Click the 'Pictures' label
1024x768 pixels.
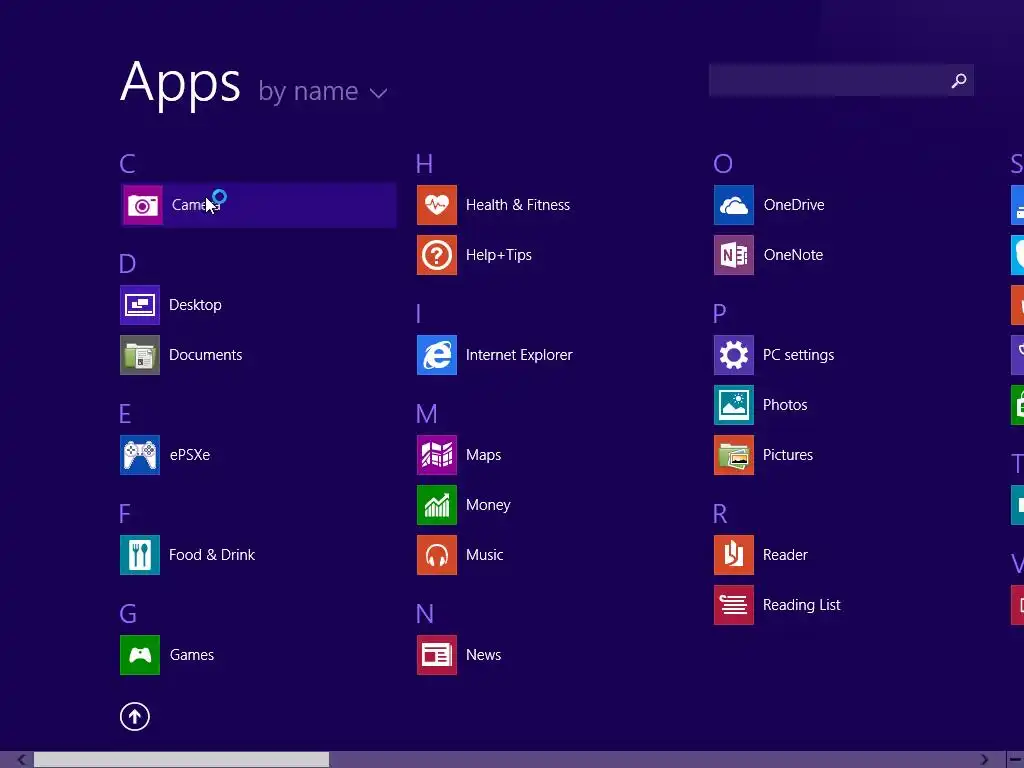click(788, 455)
